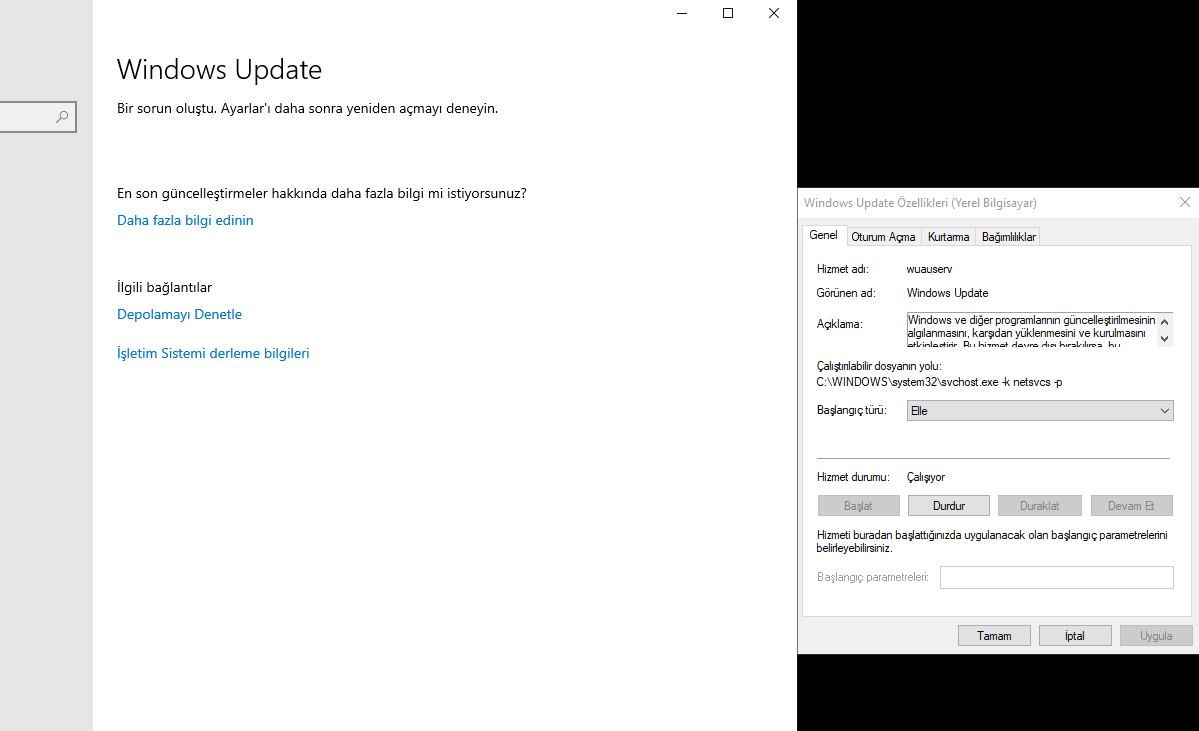Click the greyed Uygula button

pos(1156,635)
